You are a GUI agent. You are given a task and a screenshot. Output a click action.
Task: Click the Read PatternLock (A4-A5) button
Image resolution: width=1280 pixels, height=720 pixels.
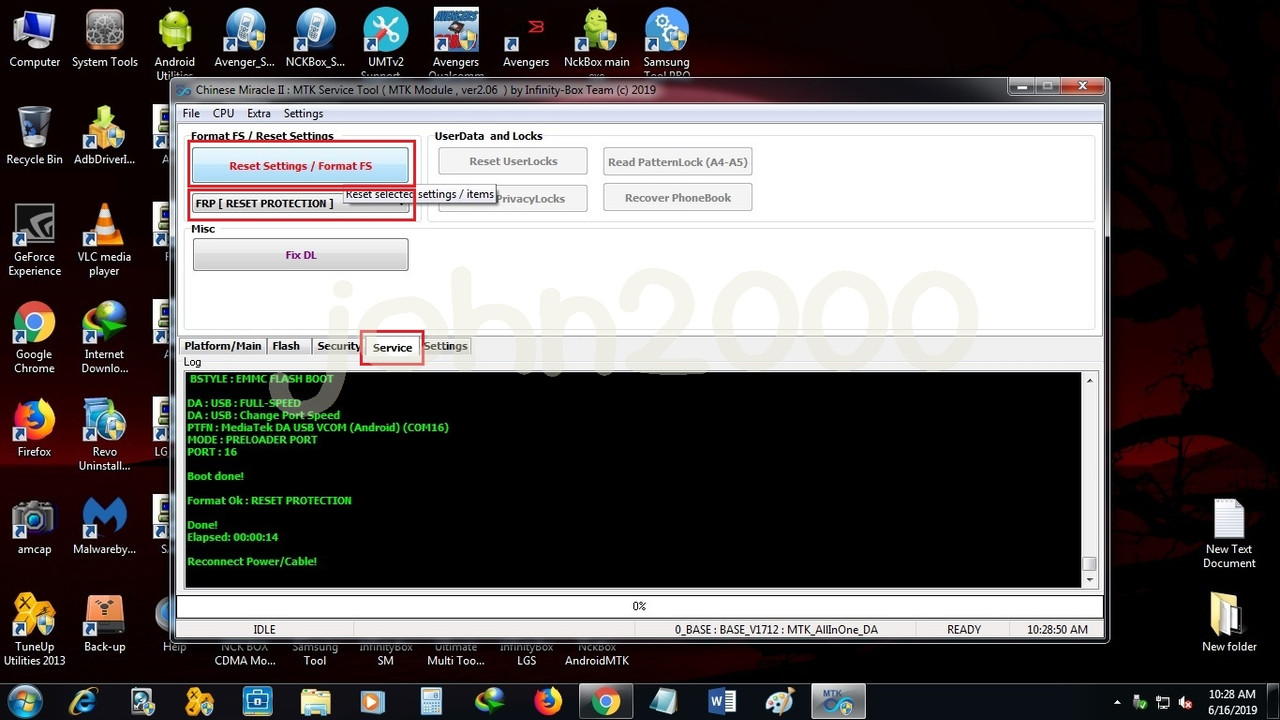677,161
